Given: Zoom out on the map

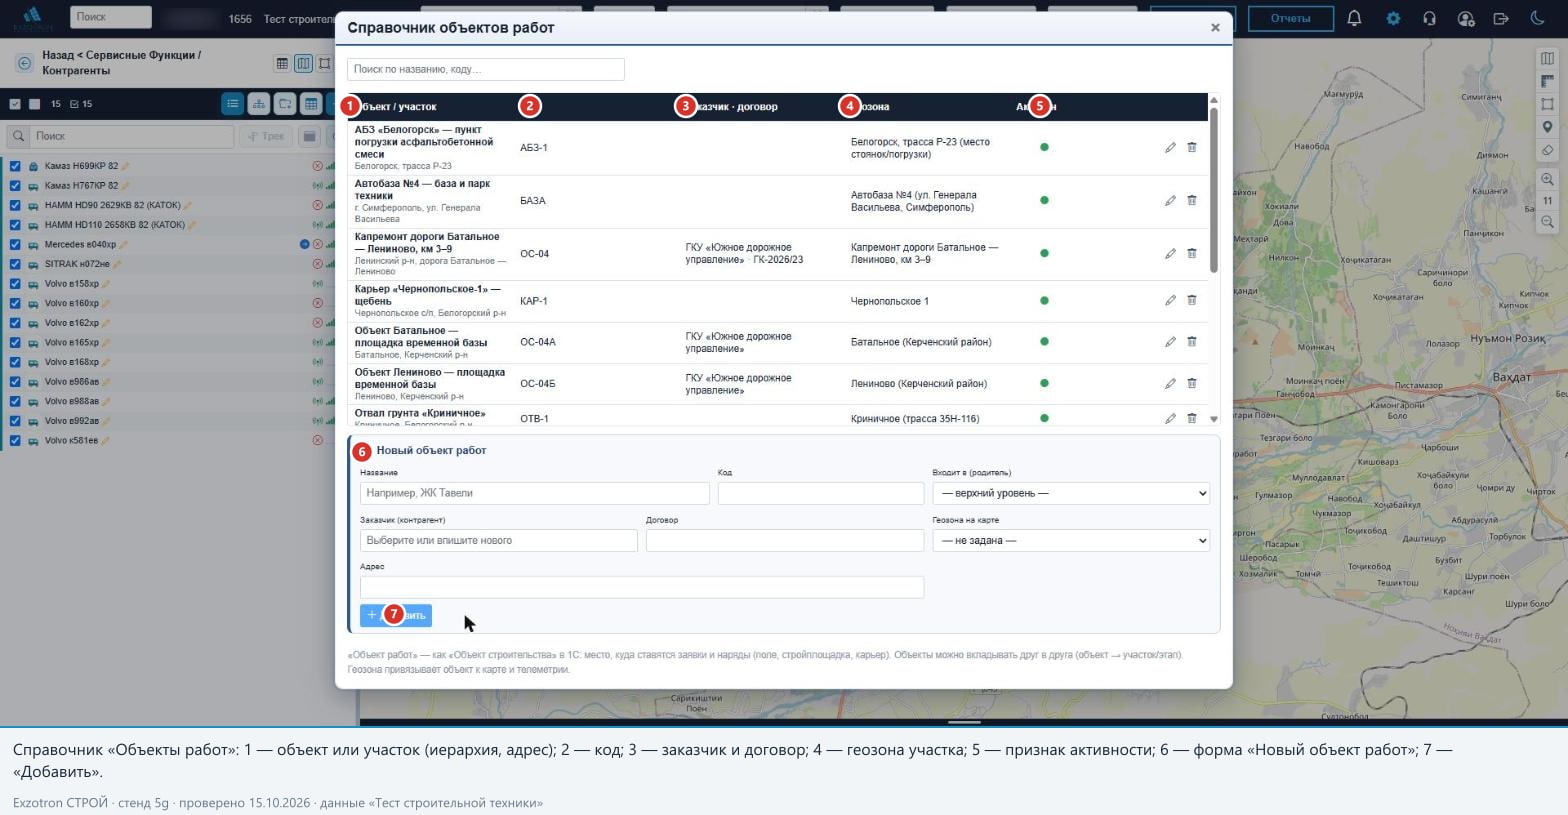Looking at the screenshot, I should (1547, 222).
